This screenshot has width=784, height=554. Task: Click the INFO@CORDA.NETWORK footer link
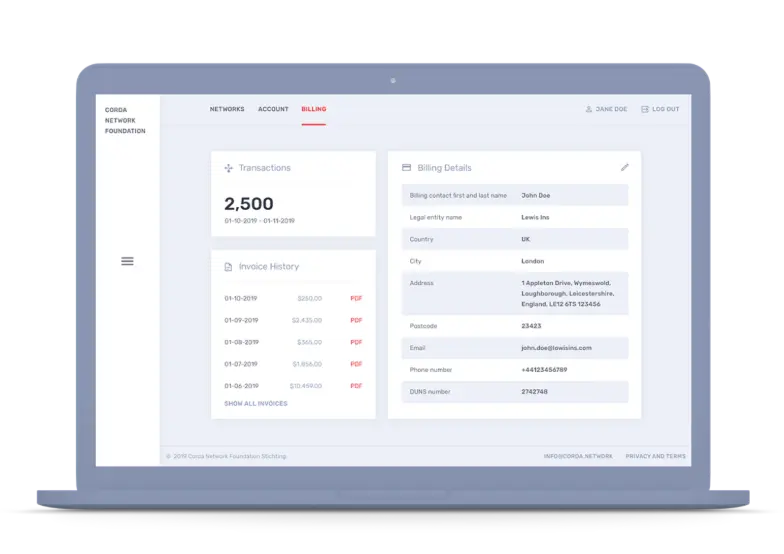tap(578, 456)
